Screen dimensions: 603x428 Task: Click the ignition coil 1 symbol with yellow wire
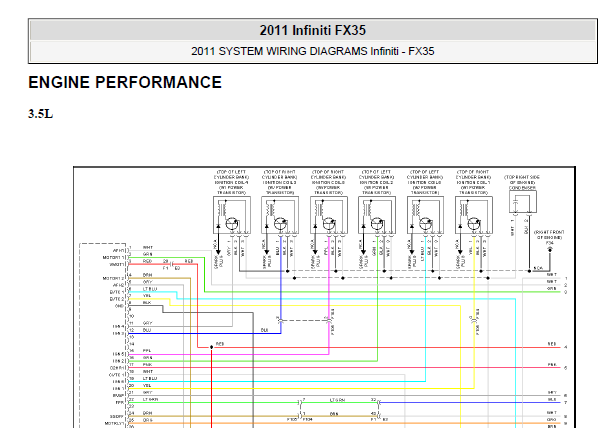(474, 215)
